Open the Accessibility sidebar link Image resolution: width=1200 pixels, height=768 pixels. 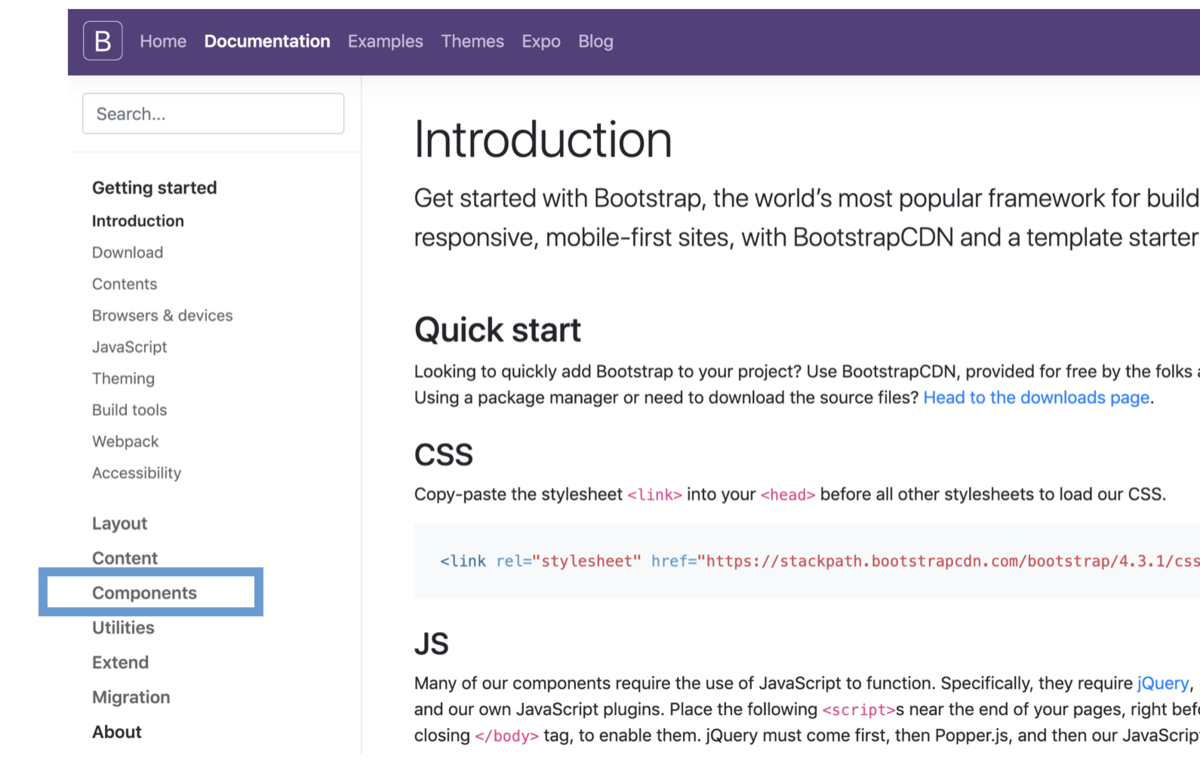click(137, 473)
